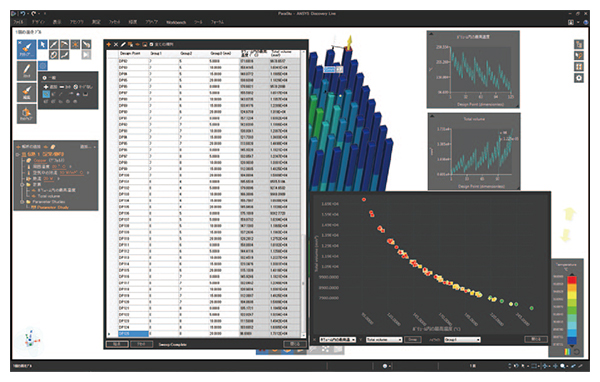Click the red band of temperature legend

coord(572,280)
